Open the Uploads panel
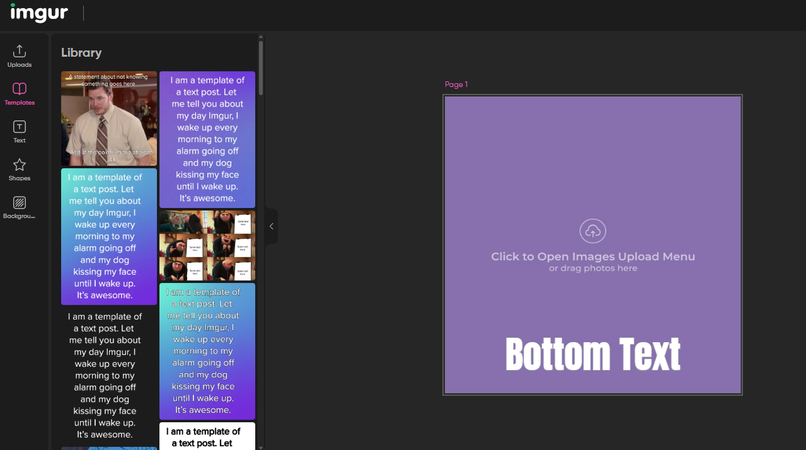Viewport: 806px width, 450px height. (x=20, y=56)
